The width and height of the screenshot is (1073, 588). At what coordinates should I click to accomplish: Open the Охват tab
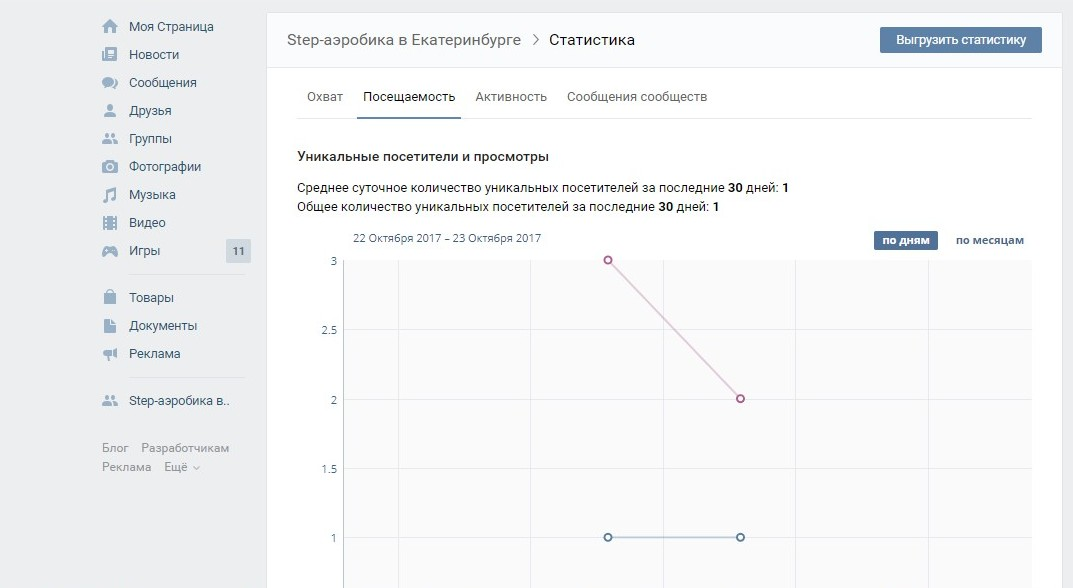tap(325, 97)
